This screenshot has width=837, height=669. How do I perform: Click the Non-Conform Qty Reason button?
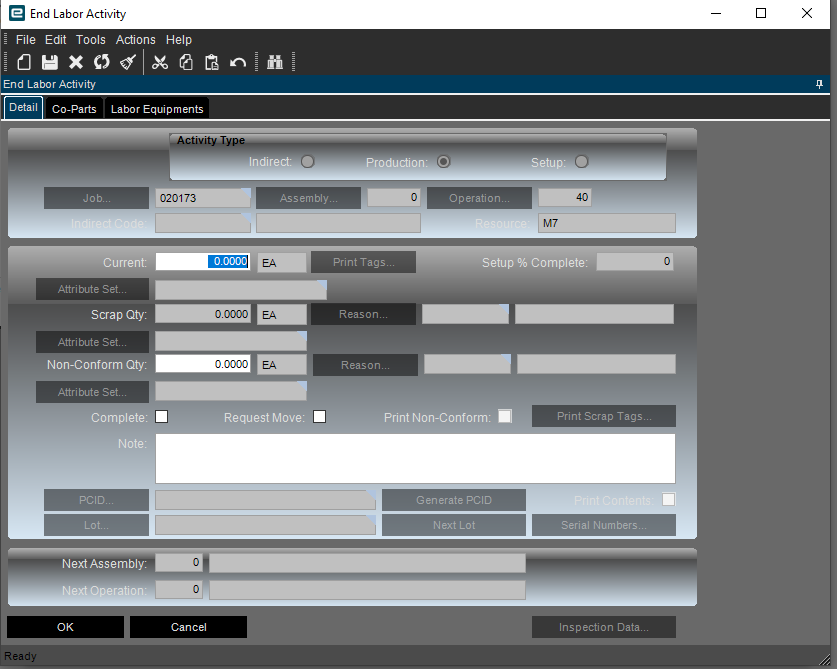[365, 365]
